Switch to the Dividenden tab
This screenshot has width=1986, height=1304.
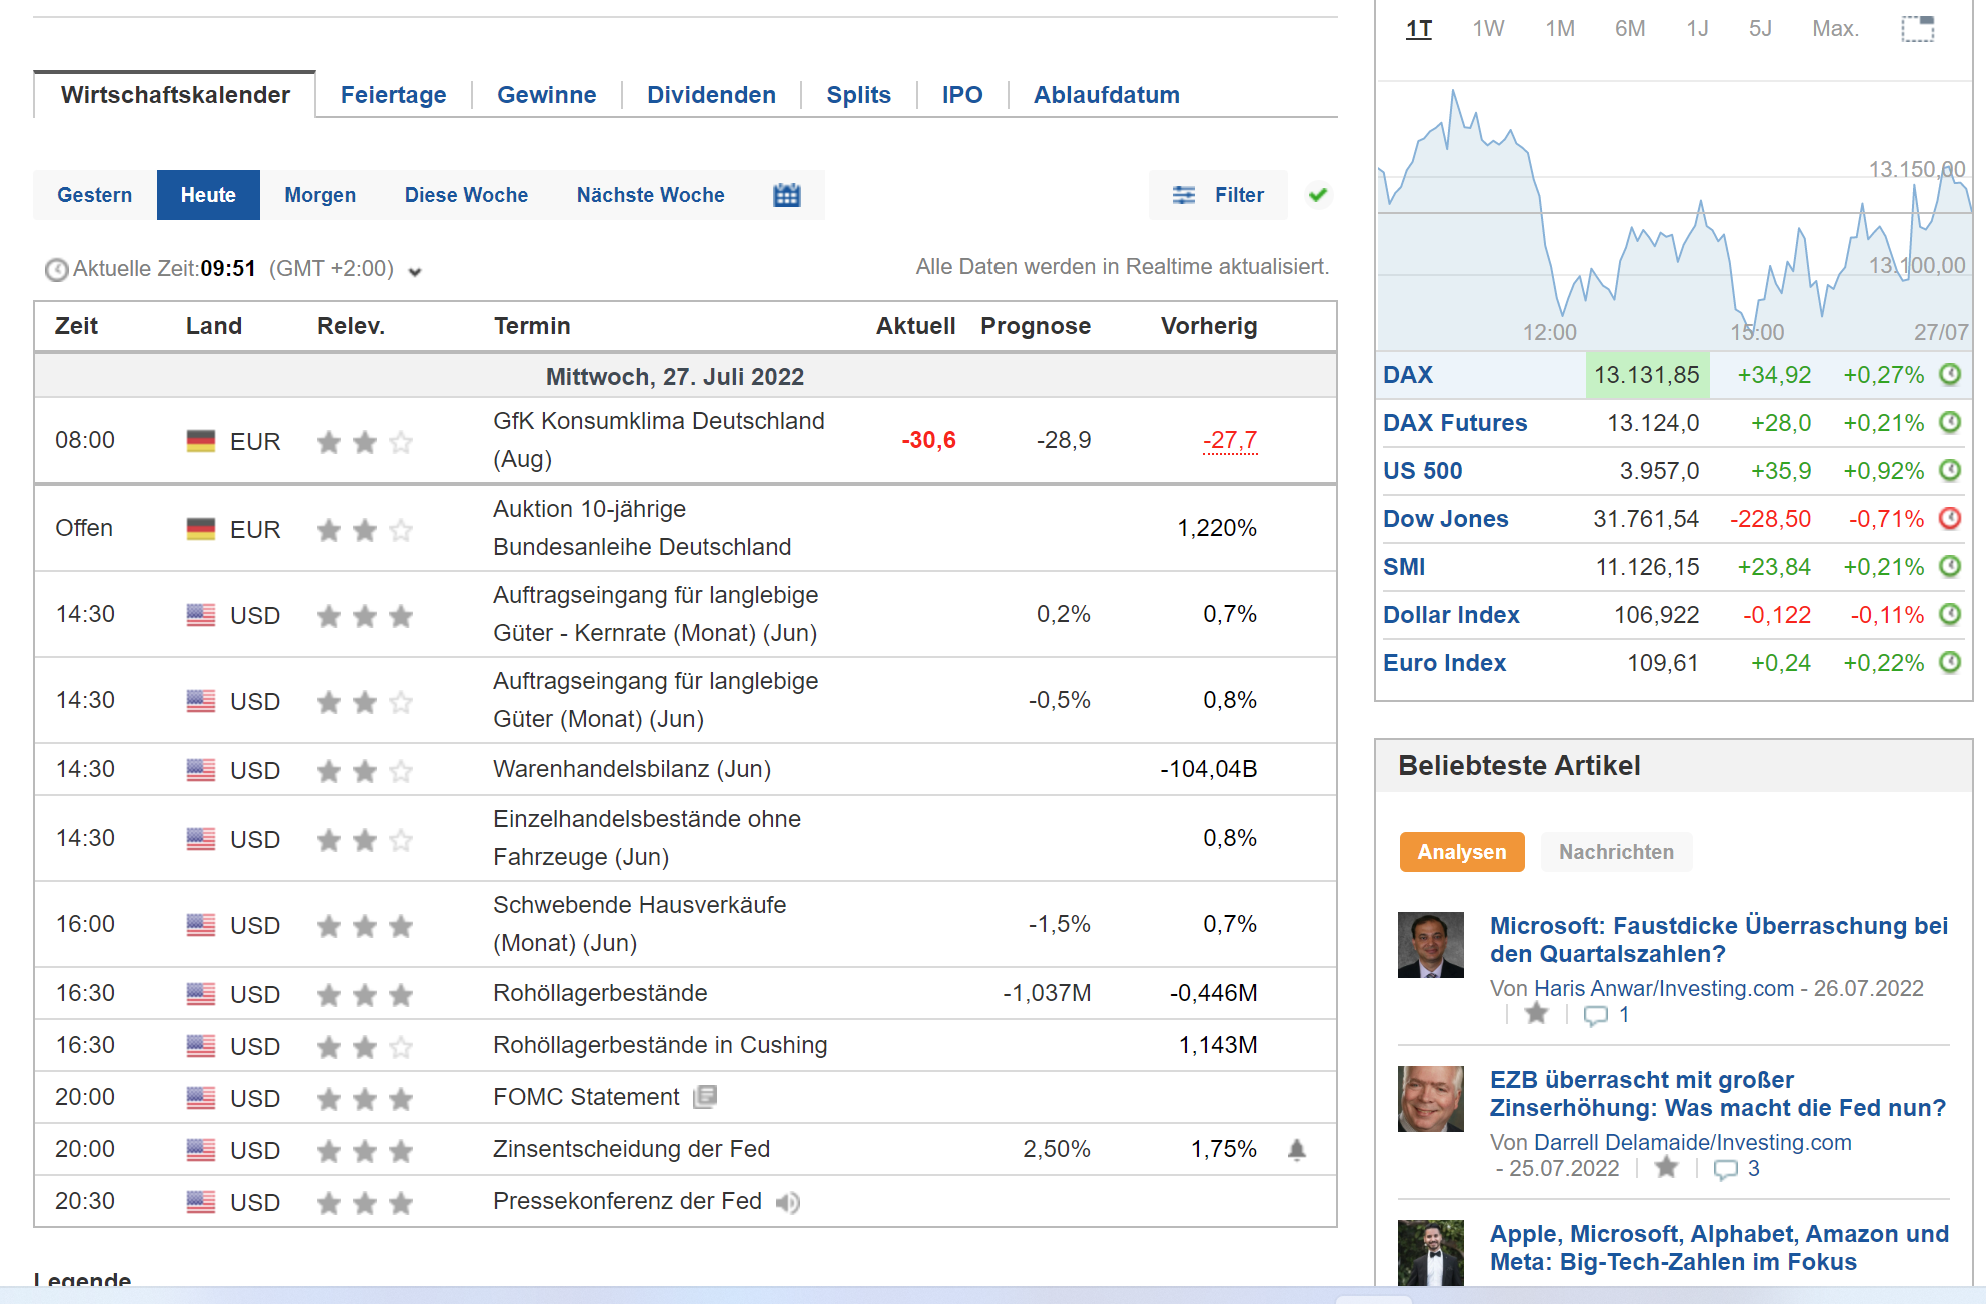coord(711,95)
